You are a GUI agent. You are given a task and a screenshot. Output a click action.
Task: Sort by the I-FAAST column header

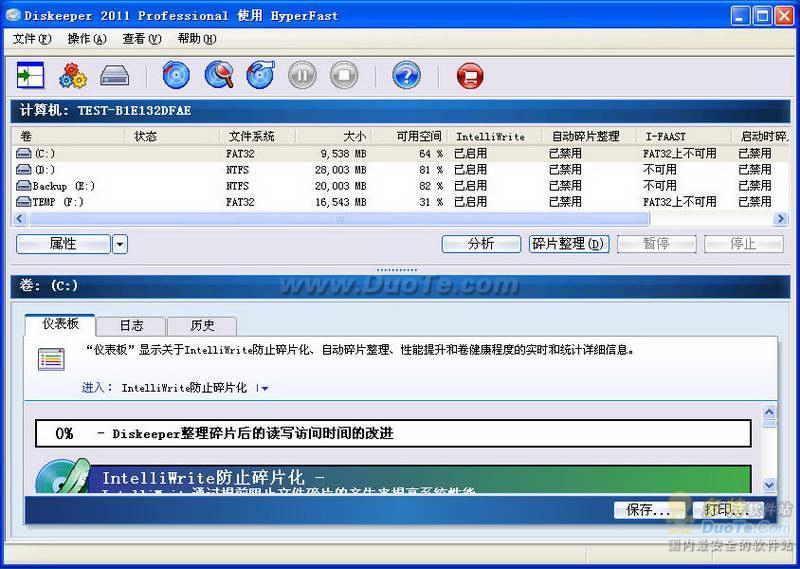pyautogui.click(x=684, y=136)
